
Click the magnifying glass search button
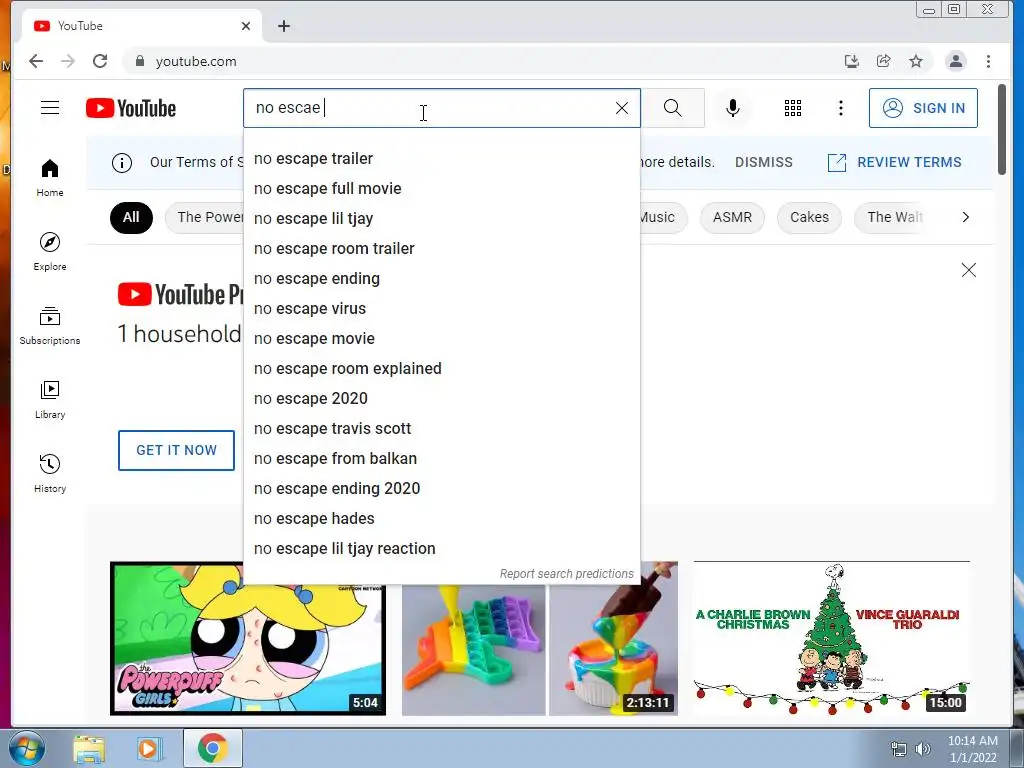coord(673,108)
